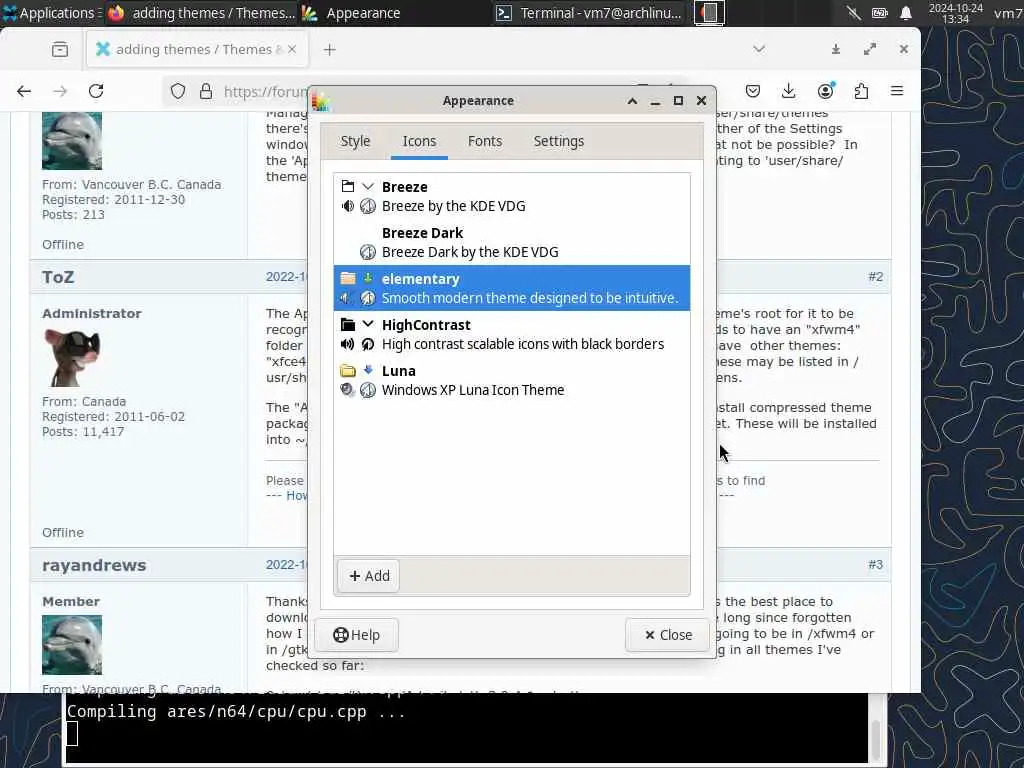Click the ToZ username heading

(x=58, y=277)
